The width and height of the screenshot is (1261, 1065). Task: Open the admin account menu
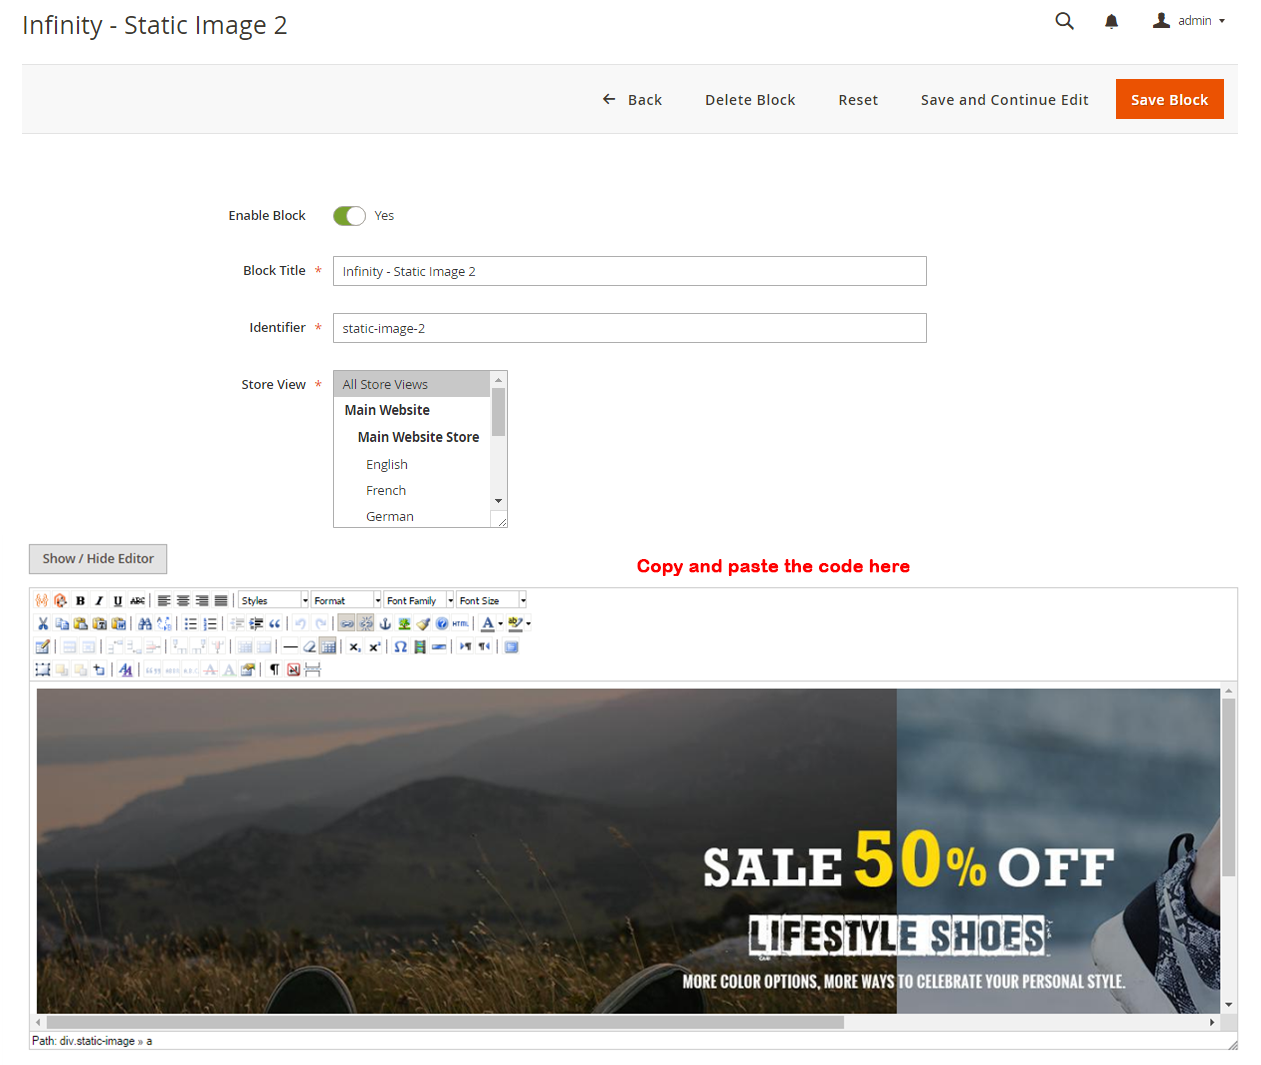[1189, 21]
